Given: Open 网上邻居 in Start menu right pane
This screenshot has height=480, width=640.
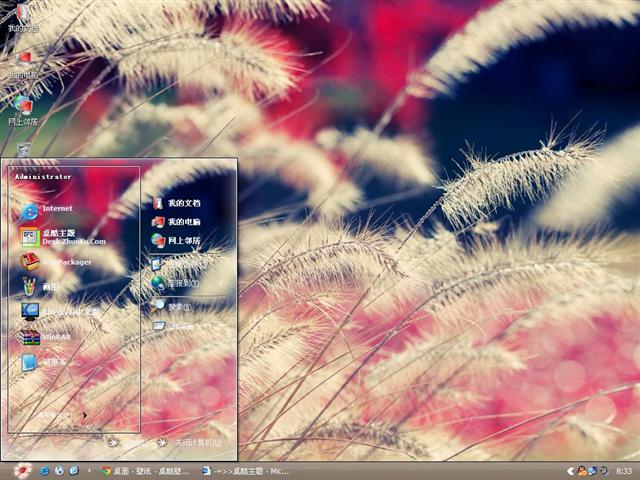Looking at the screenshot, I should (176, 240).
